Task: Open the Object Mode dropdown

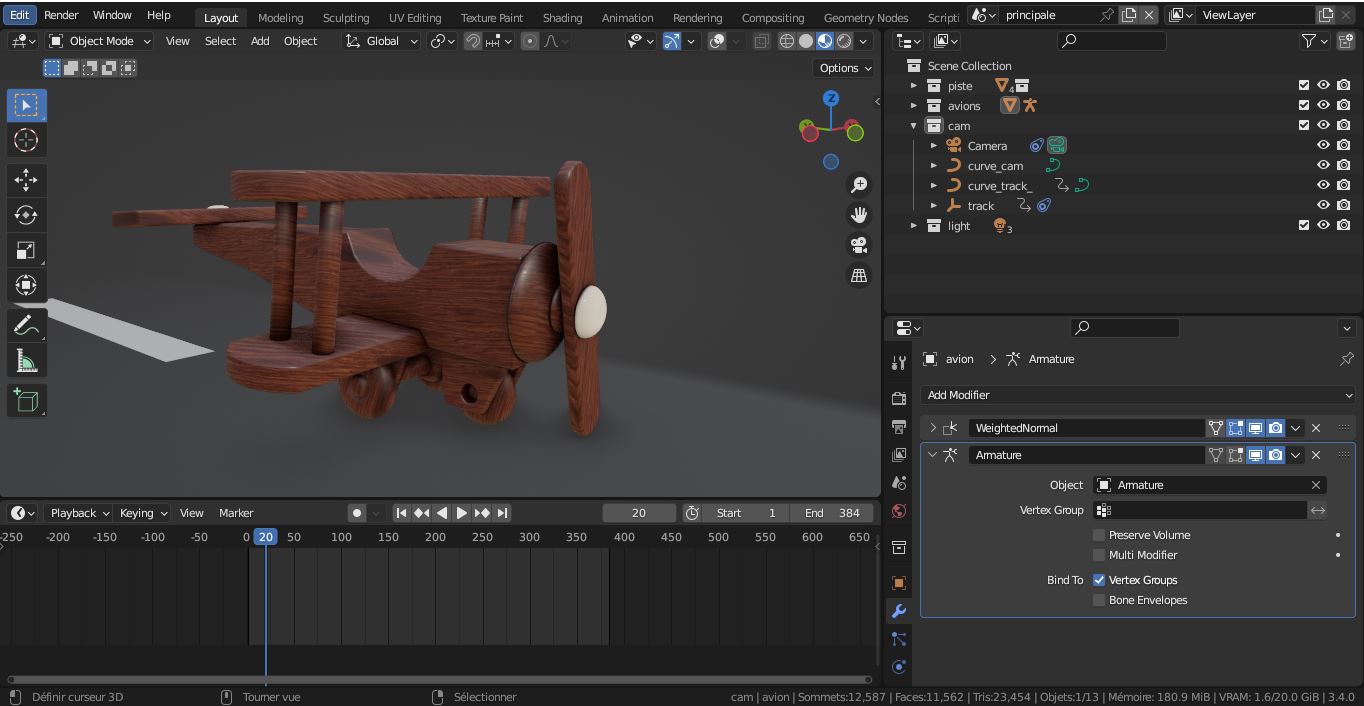Action: coord(100,41)
